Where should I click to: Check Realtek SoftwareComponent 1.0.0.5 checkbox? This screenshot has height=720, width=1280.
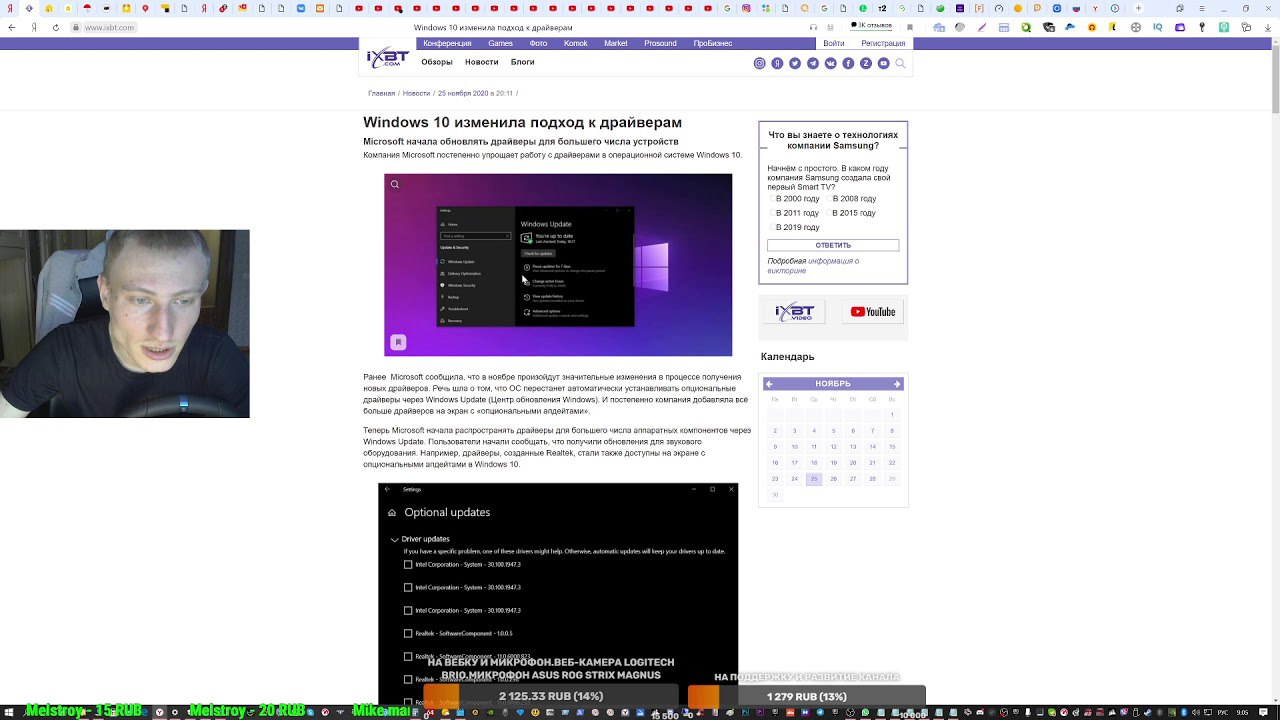(408, 633)
